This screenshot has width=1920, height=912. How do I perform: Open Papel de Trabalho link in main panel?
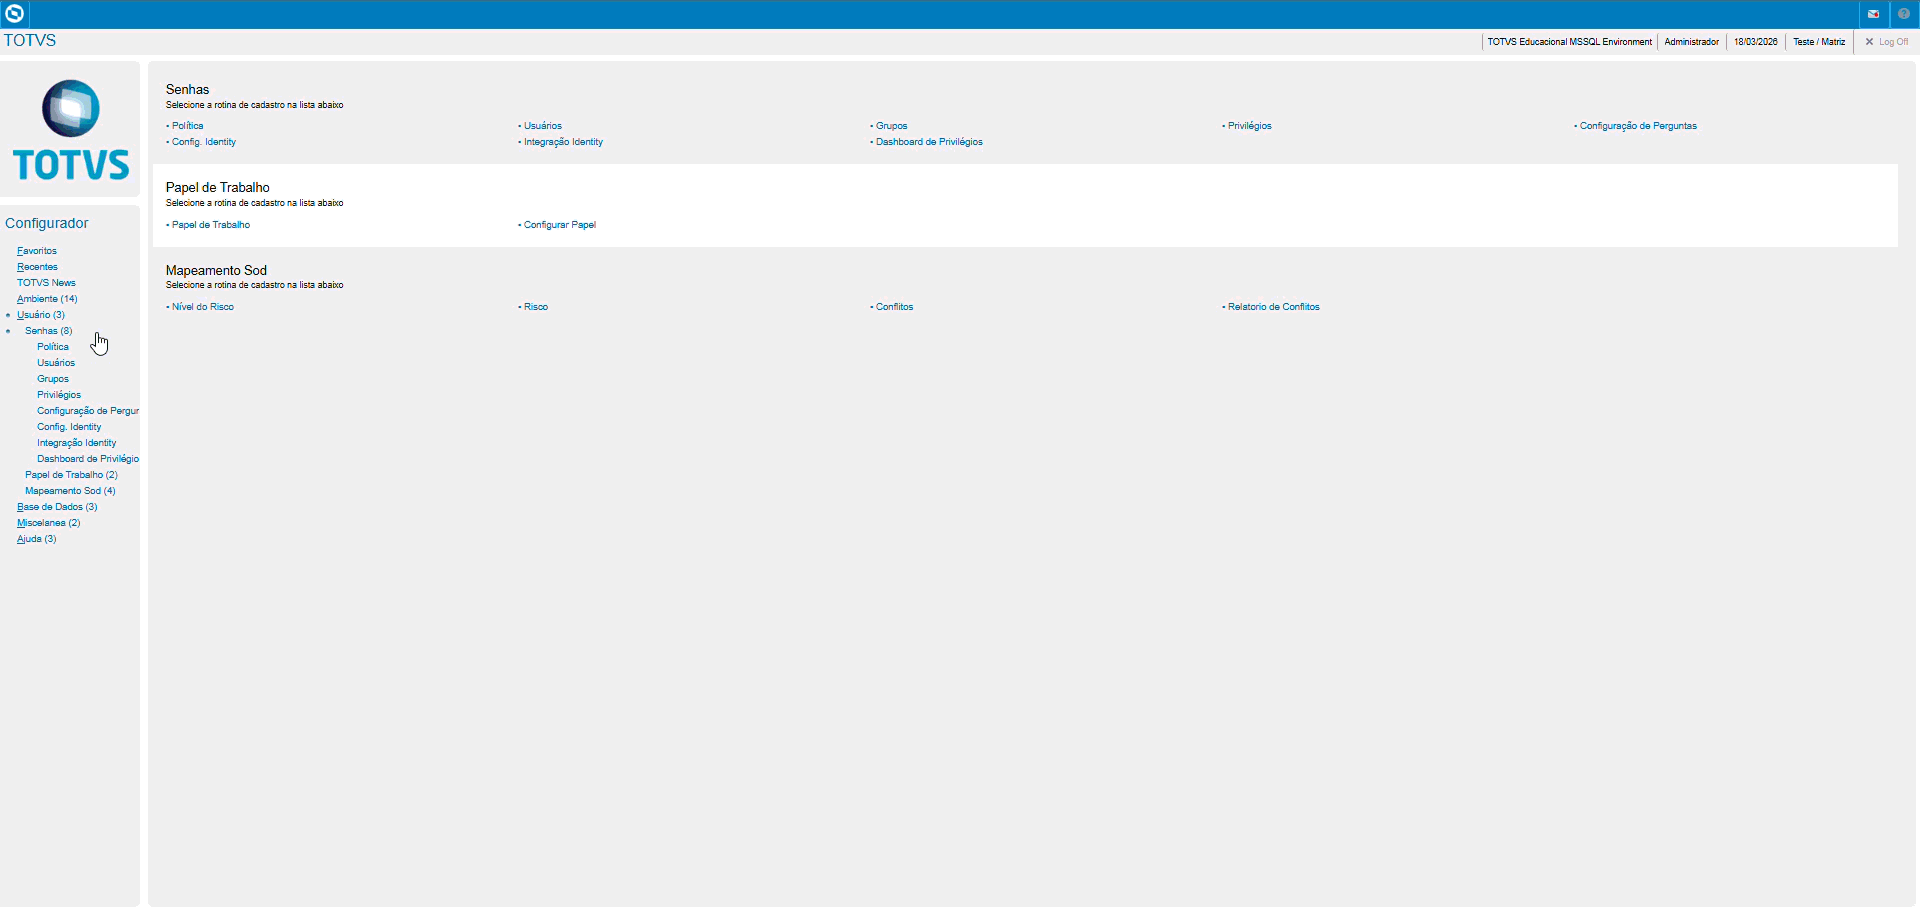211,225
